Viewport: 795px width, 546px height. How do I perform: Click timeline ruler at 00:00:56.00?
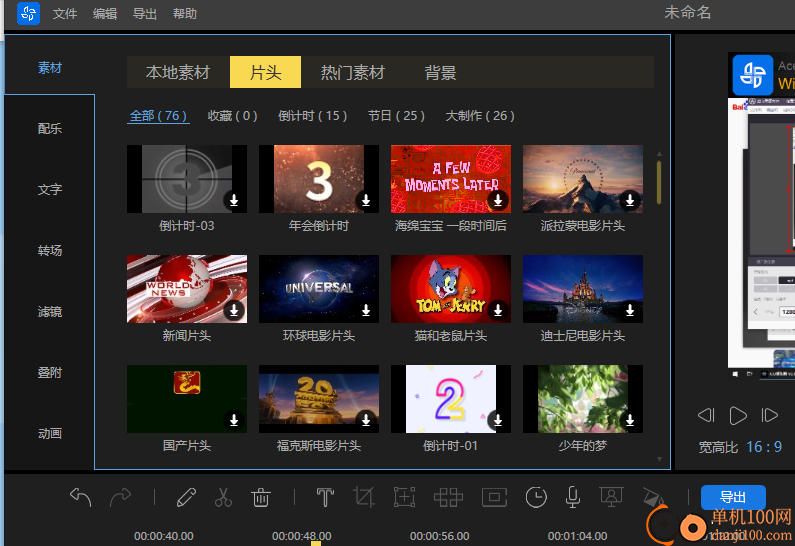[439, 536]
